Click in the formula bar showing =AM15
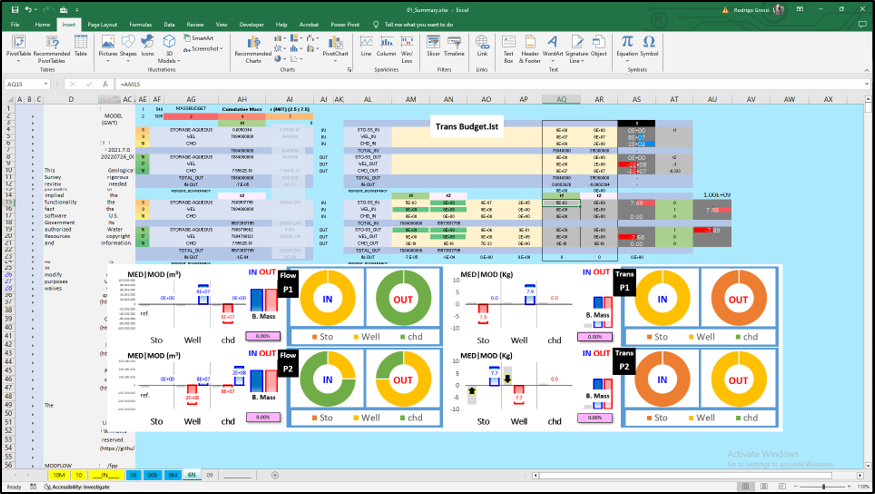The height and width of the screenshot is (494, 875). (x=491, y=84)
